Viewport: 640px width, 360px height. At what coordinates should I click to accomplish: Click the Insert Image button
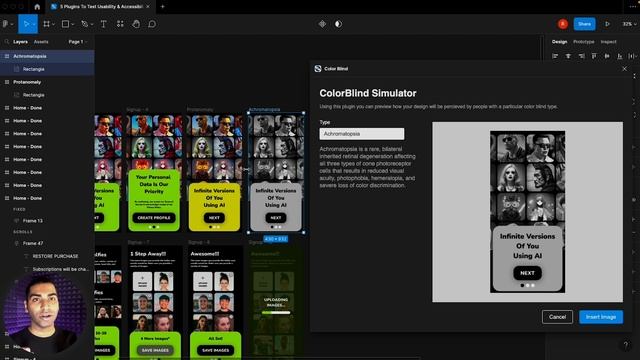click(601, 317)
